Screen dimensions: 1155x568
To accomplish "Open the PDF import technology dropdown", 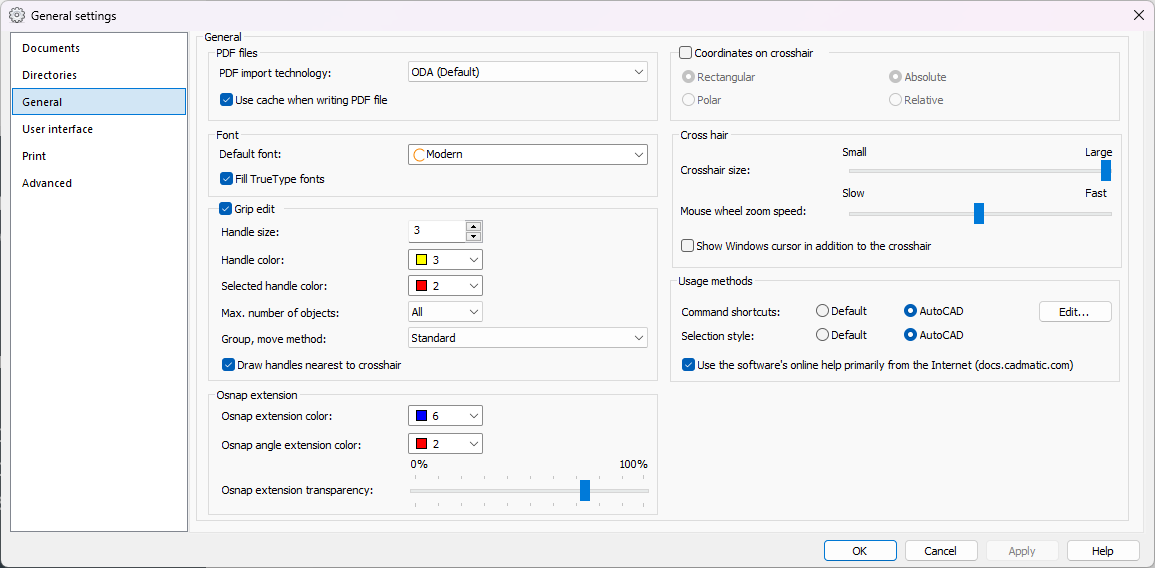I will pos(528,72).
